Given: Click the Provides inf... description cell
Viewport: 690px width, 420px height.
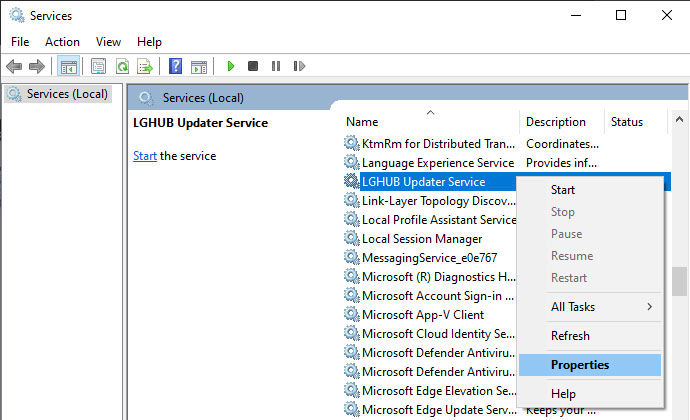Looking at the screenshot, I should click(562, 163).
